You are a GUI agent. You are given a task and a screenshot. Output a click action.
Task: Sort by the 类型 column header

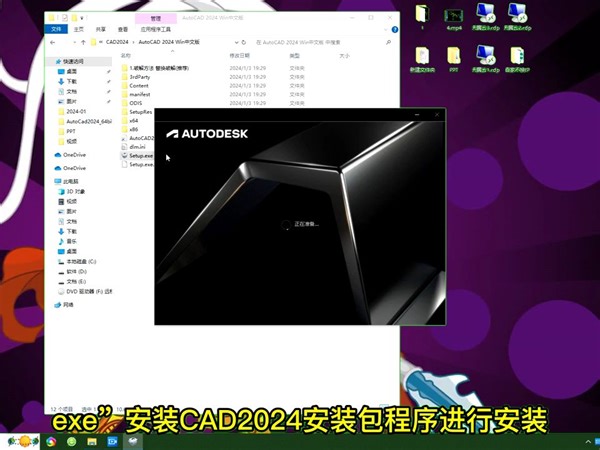pyautogui.click(x=294, y=56)
